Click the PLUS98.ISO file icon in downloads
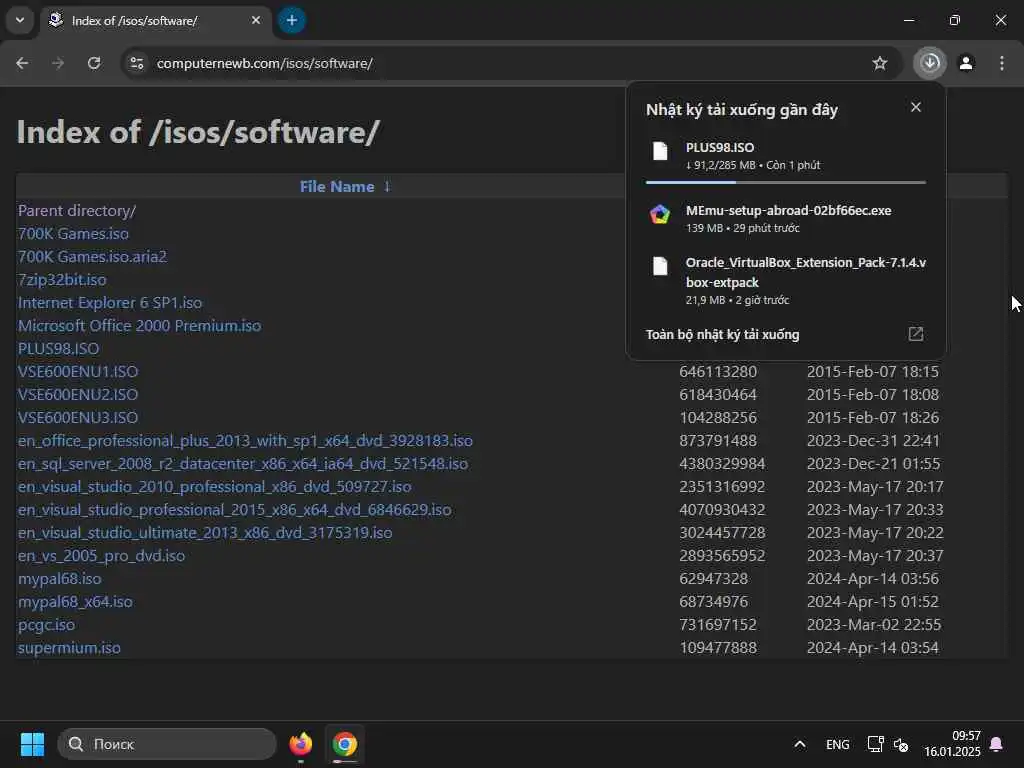Screen dimensions: 1024x768 (660, 151)
